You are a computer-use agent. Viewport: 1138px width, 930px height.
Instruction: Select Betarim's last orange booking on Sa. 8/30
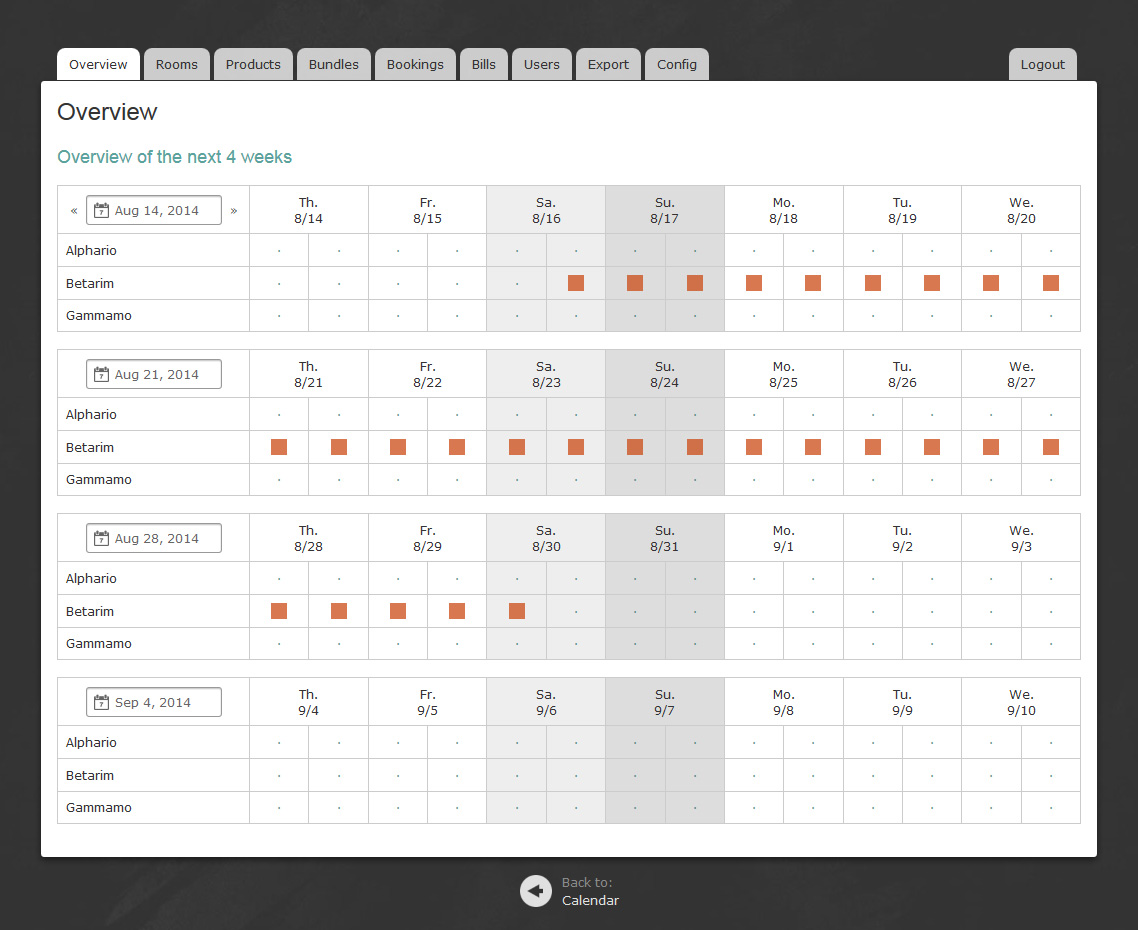(x=517, y=611)
